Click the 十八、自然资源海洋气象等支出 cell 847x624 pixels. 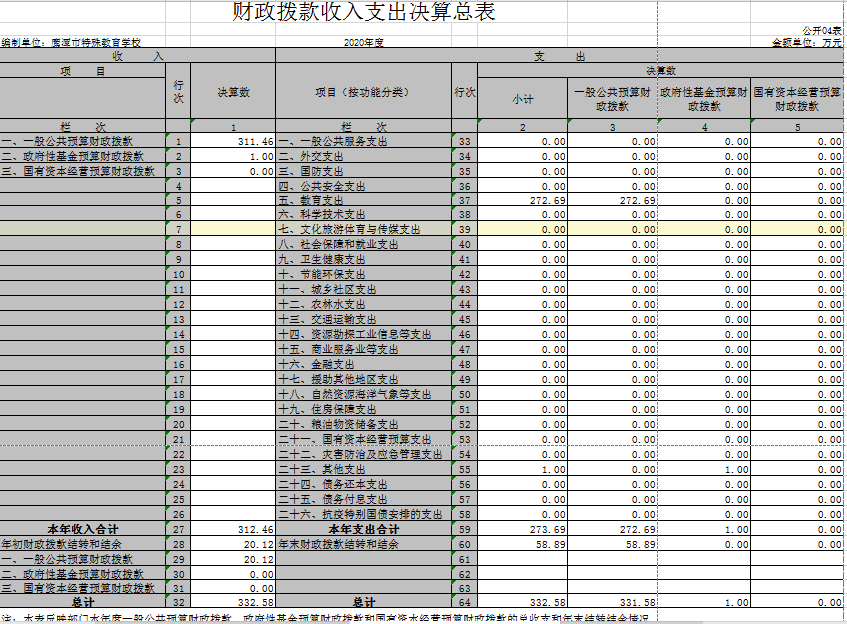click(364, 394)
